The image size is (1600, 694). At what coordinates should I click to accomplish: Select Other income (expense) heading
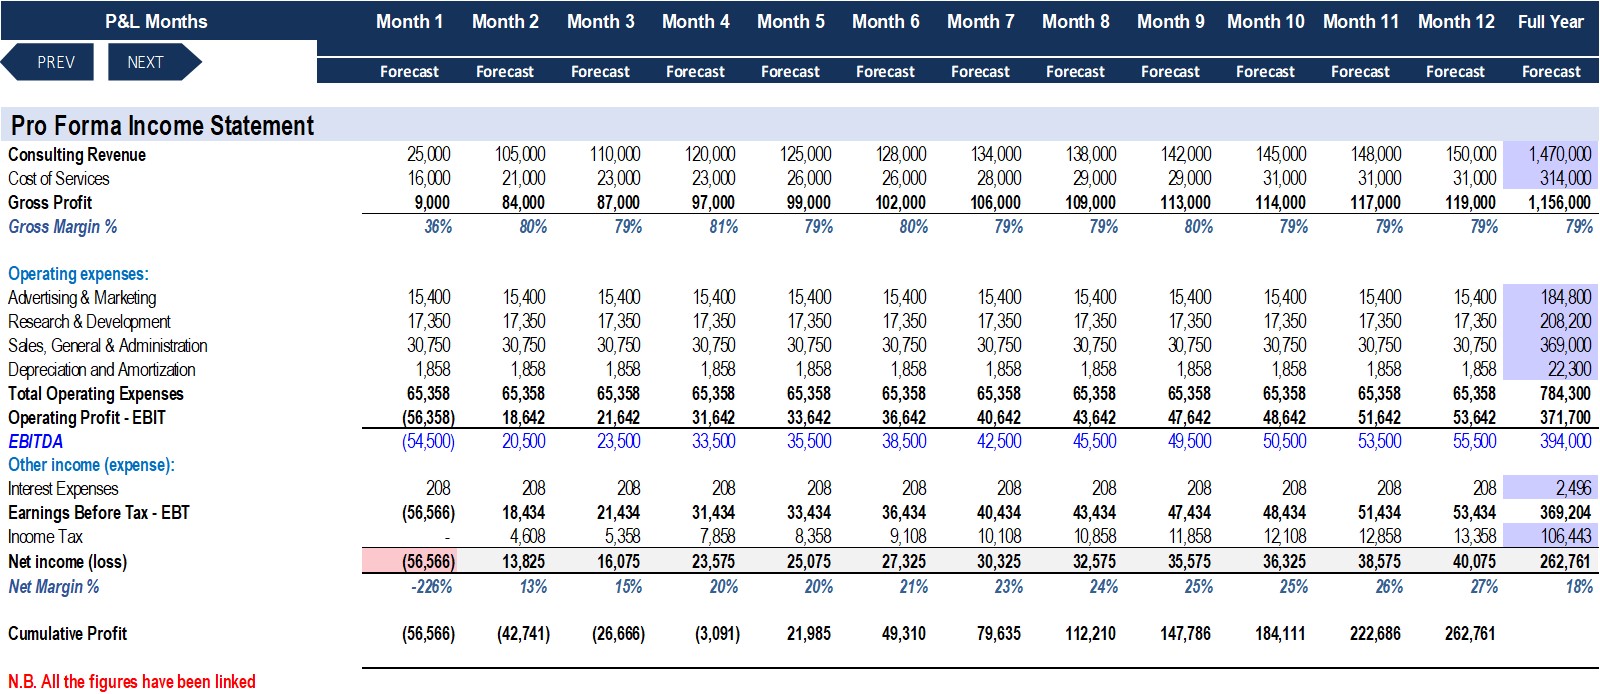tap(91, 465)
